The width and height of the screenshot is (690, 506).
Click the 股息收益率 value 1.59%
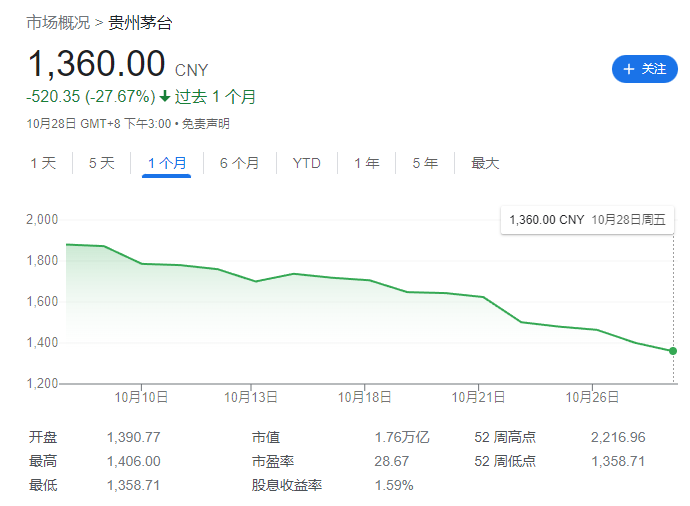coord(394,485)
